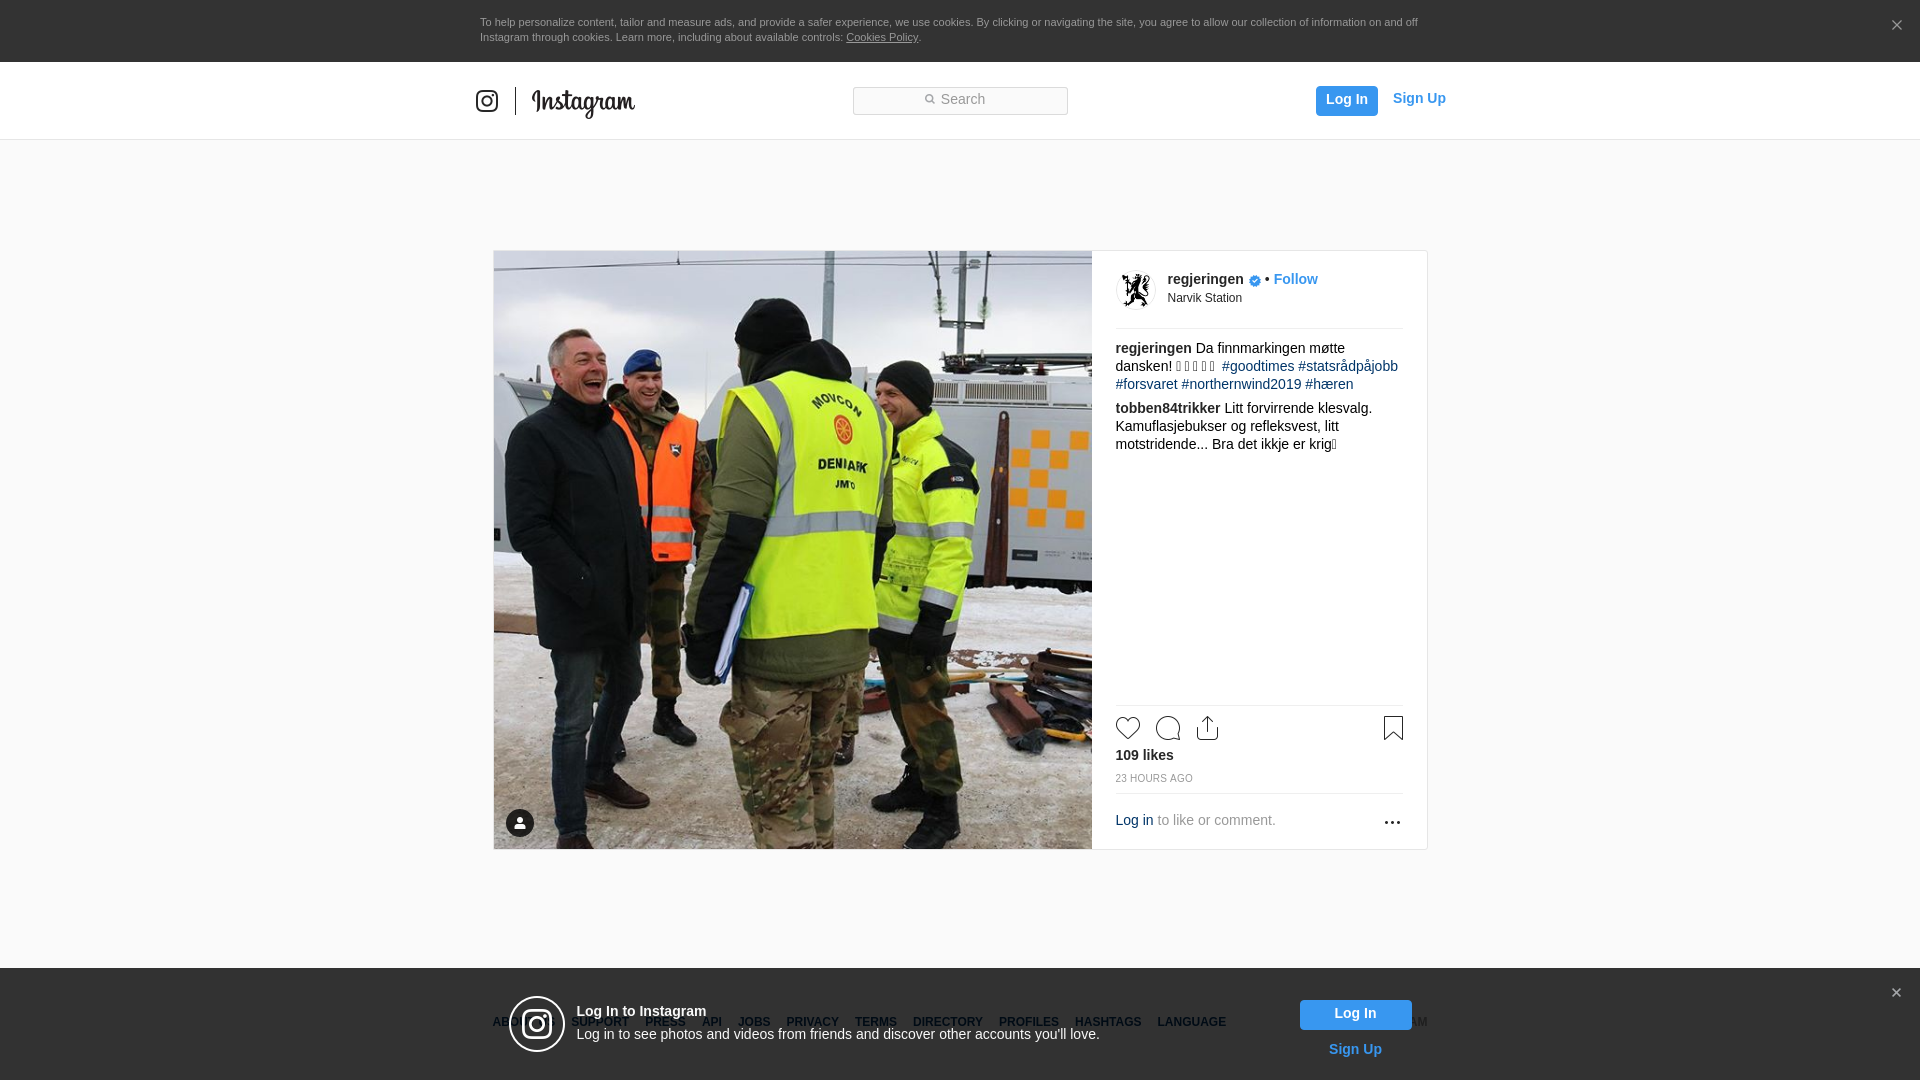This screenshot has height=1080, width=1920.
Task: Click Log in to like or comment
Action: point(1134,820)
